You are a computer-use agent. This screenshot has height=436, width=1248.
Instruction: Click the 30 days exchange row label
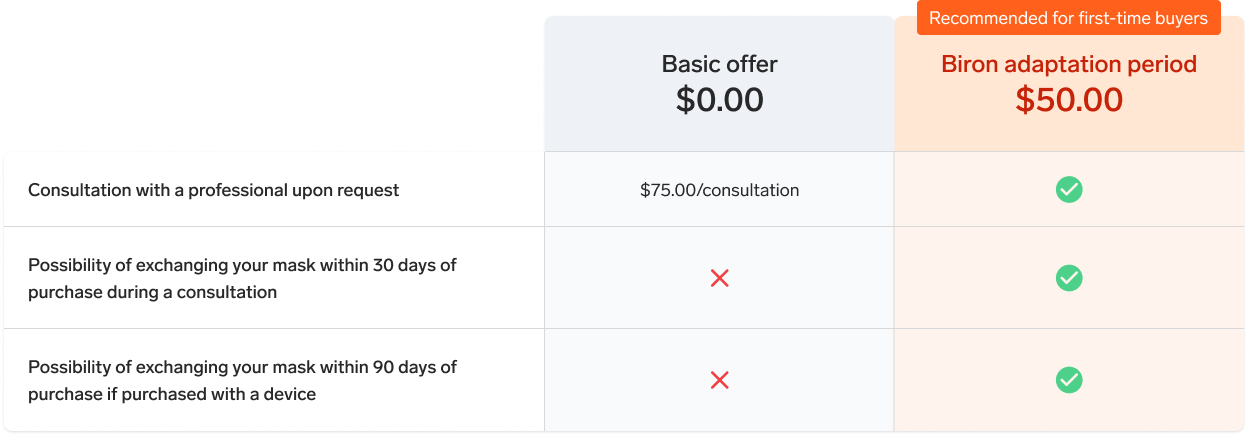(242, 279)
